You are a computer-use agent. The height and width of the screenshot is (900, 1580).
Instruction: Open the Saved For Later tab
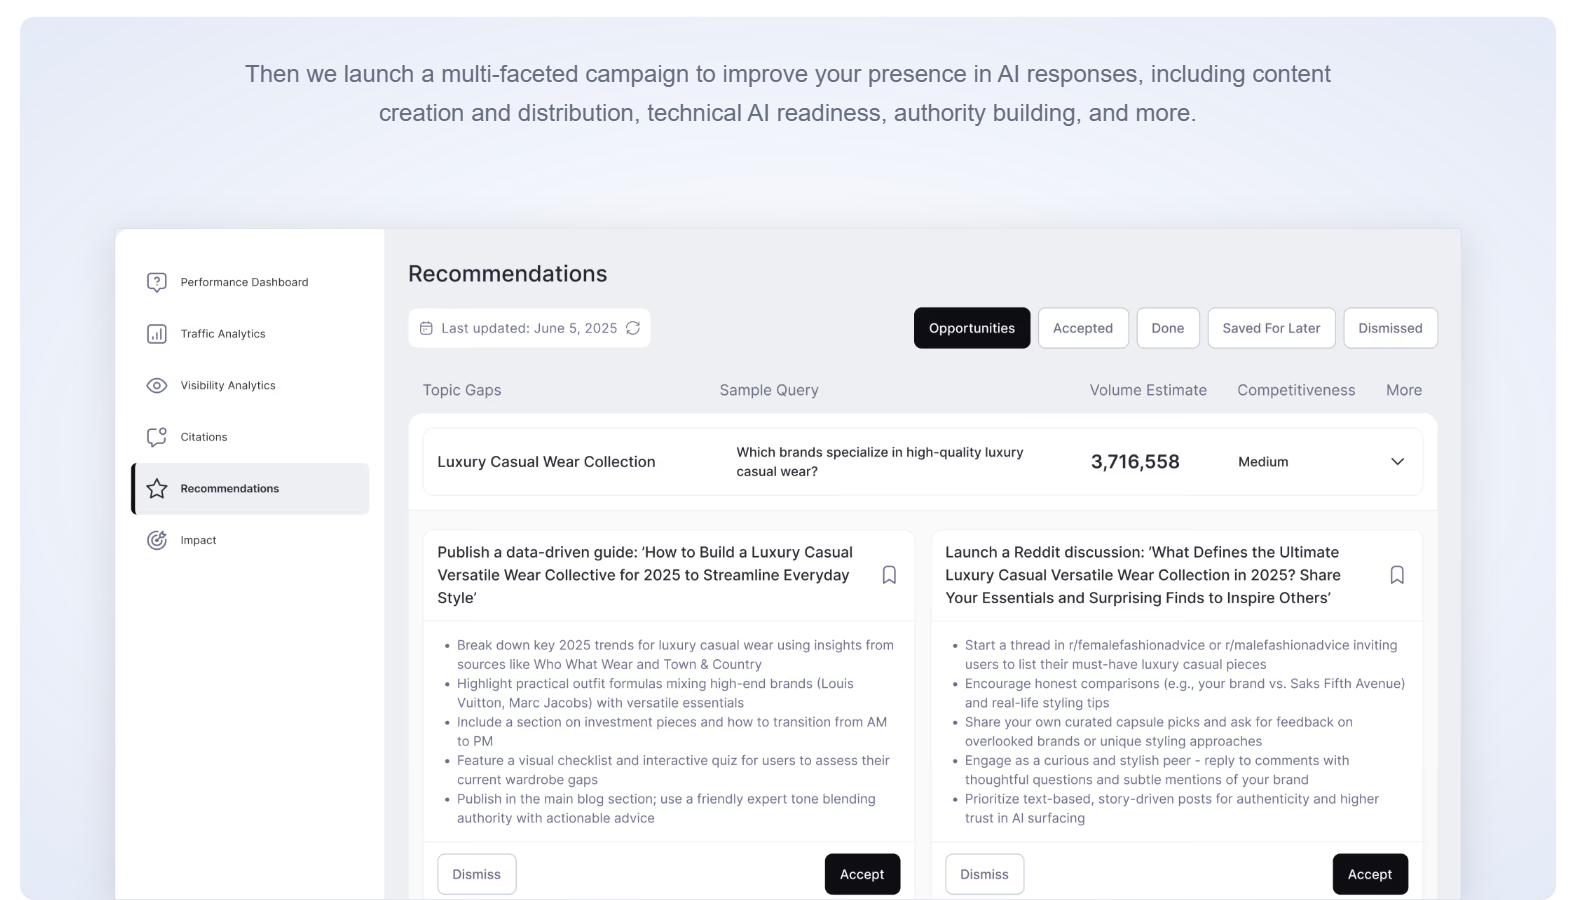[1270, 328]
